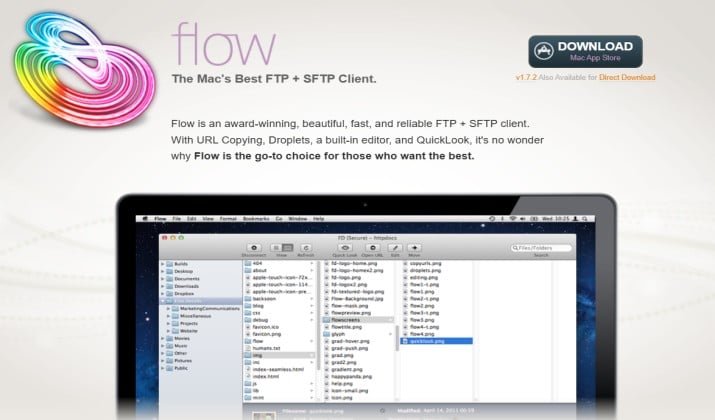This screenshot has width=715, height=420.
Task: Click the glyph folder icon
Action: 326,334
